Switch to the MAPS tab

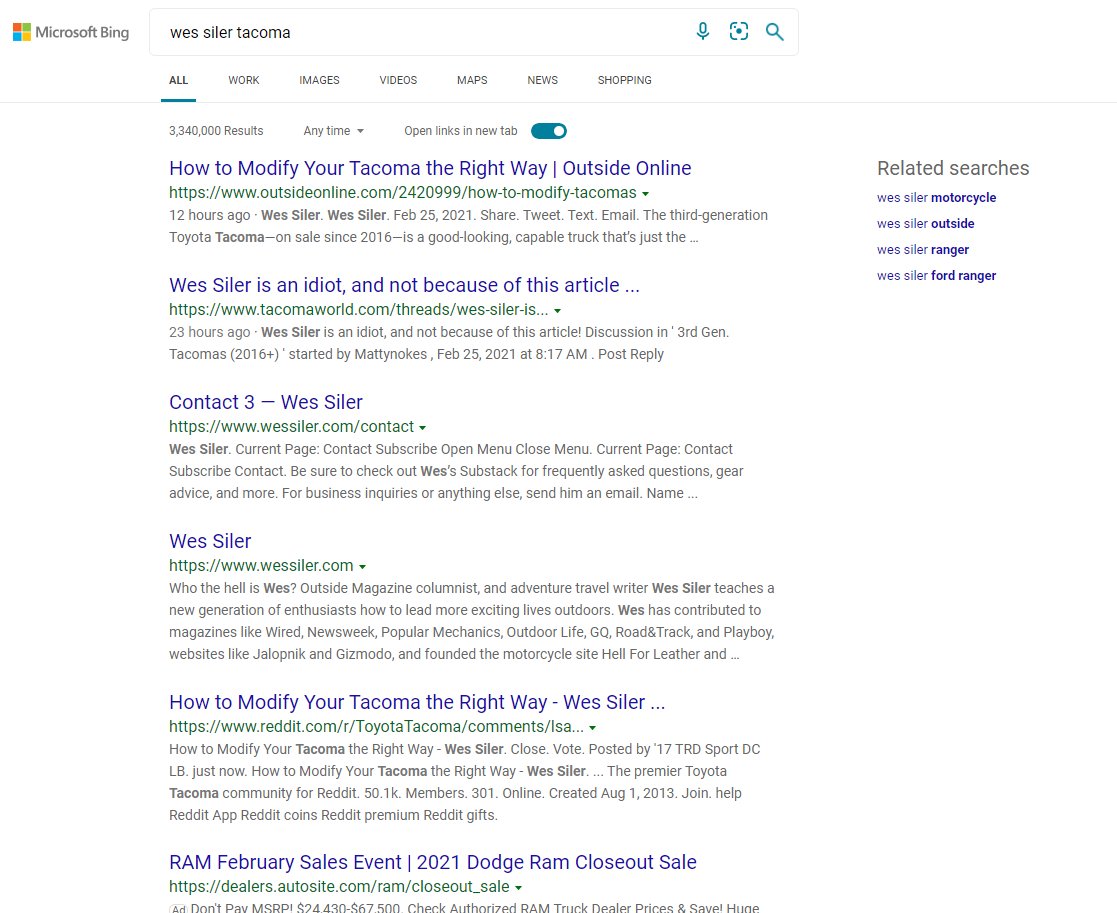point(472,80)
